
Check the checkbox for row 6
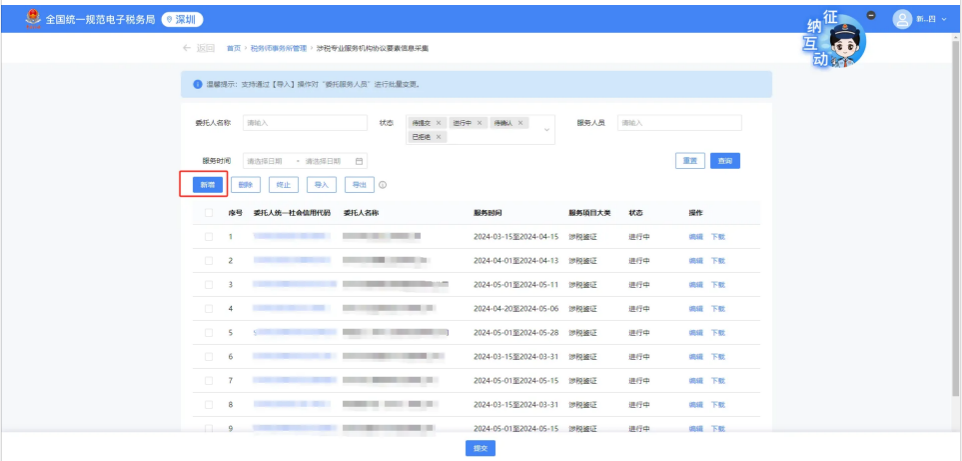click(209, 357)
